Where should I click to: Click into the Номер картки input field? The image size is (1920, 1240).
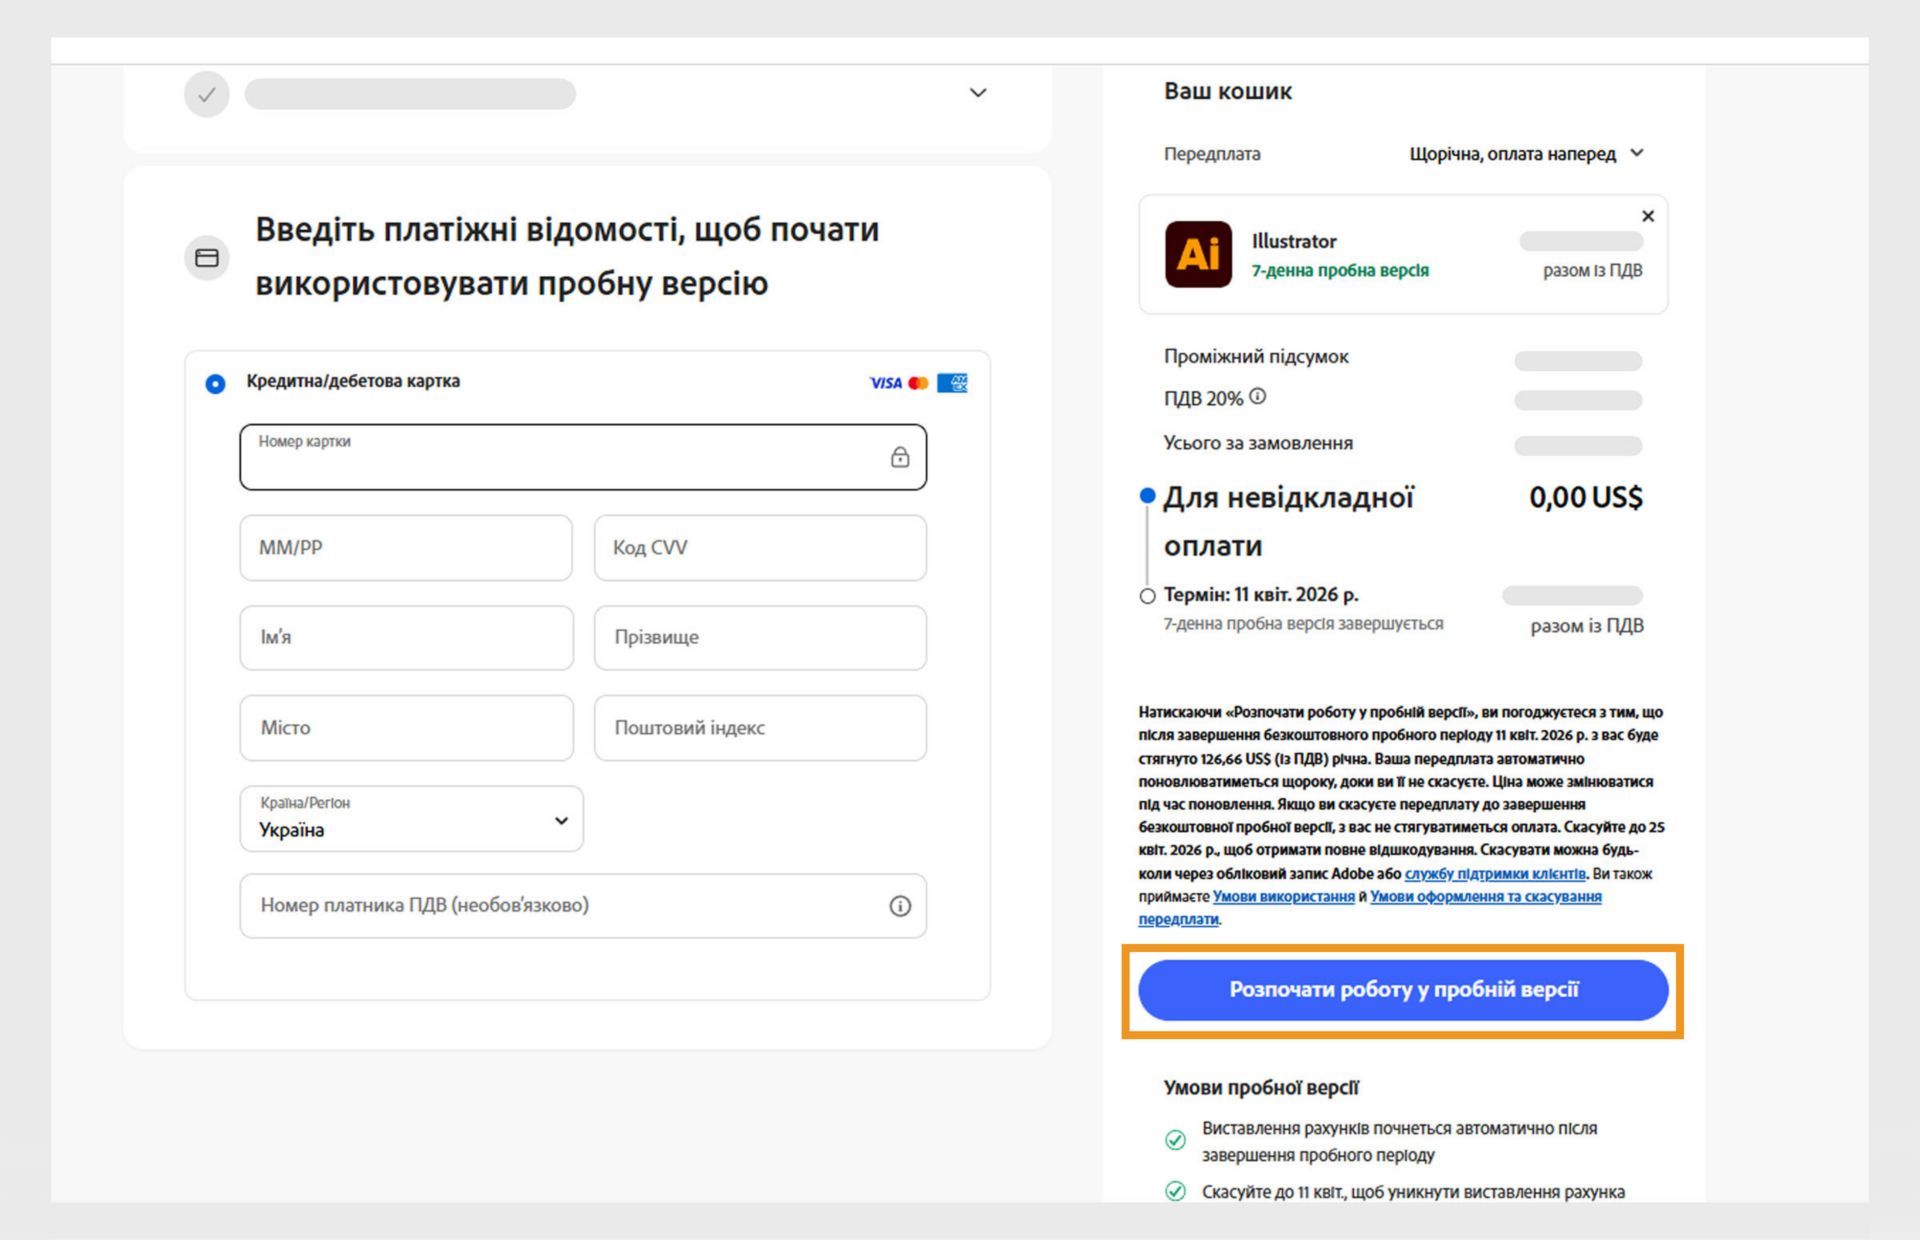coord(560,463)
